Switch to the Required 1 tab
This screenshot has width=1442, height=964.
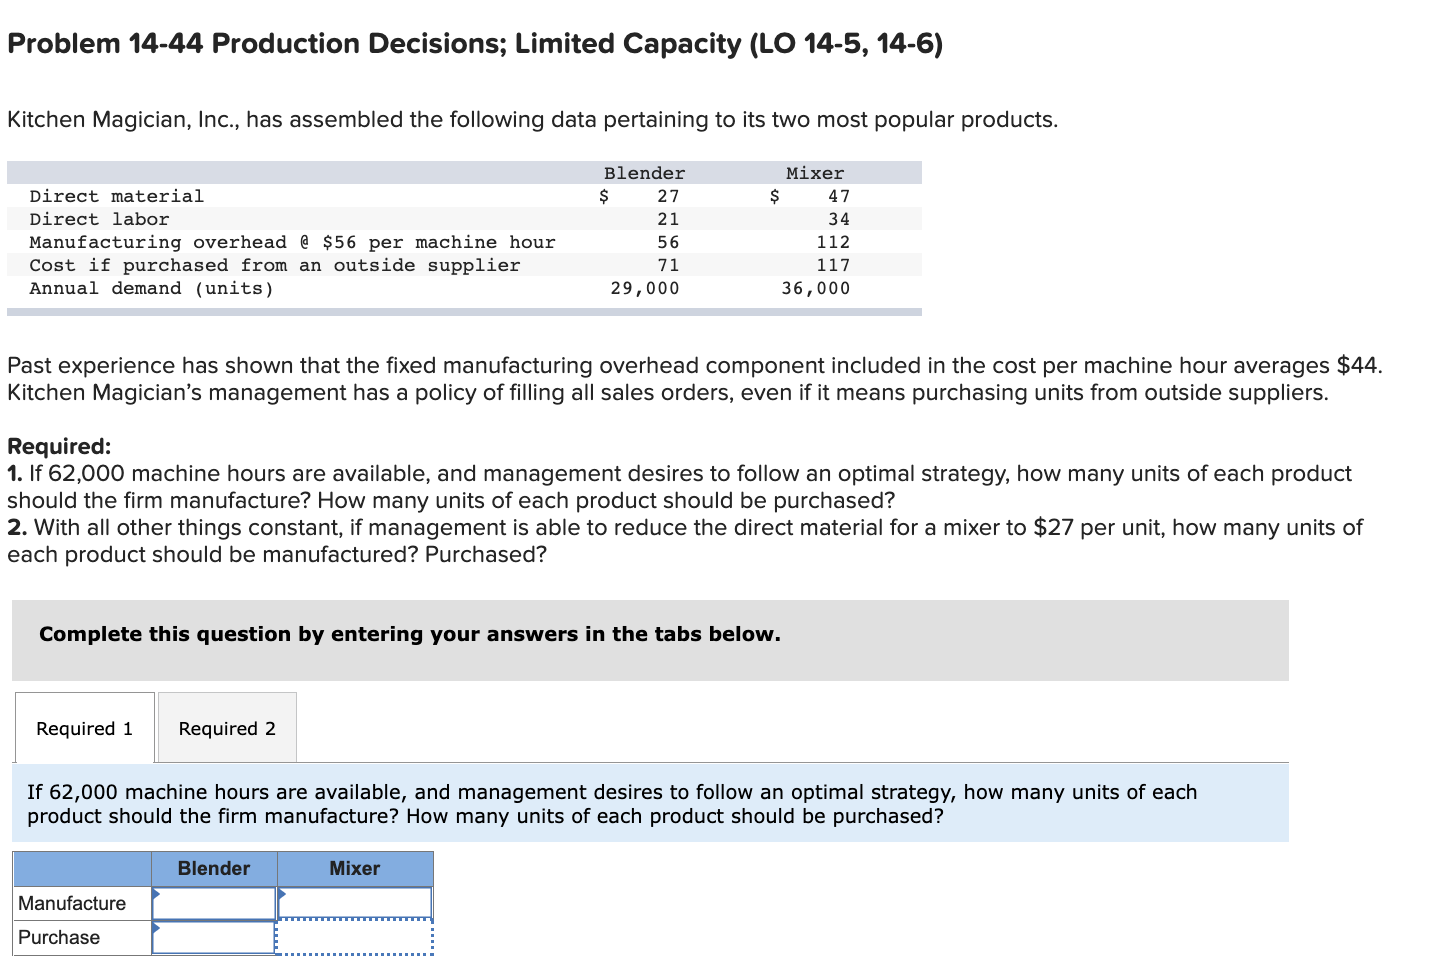84,728
